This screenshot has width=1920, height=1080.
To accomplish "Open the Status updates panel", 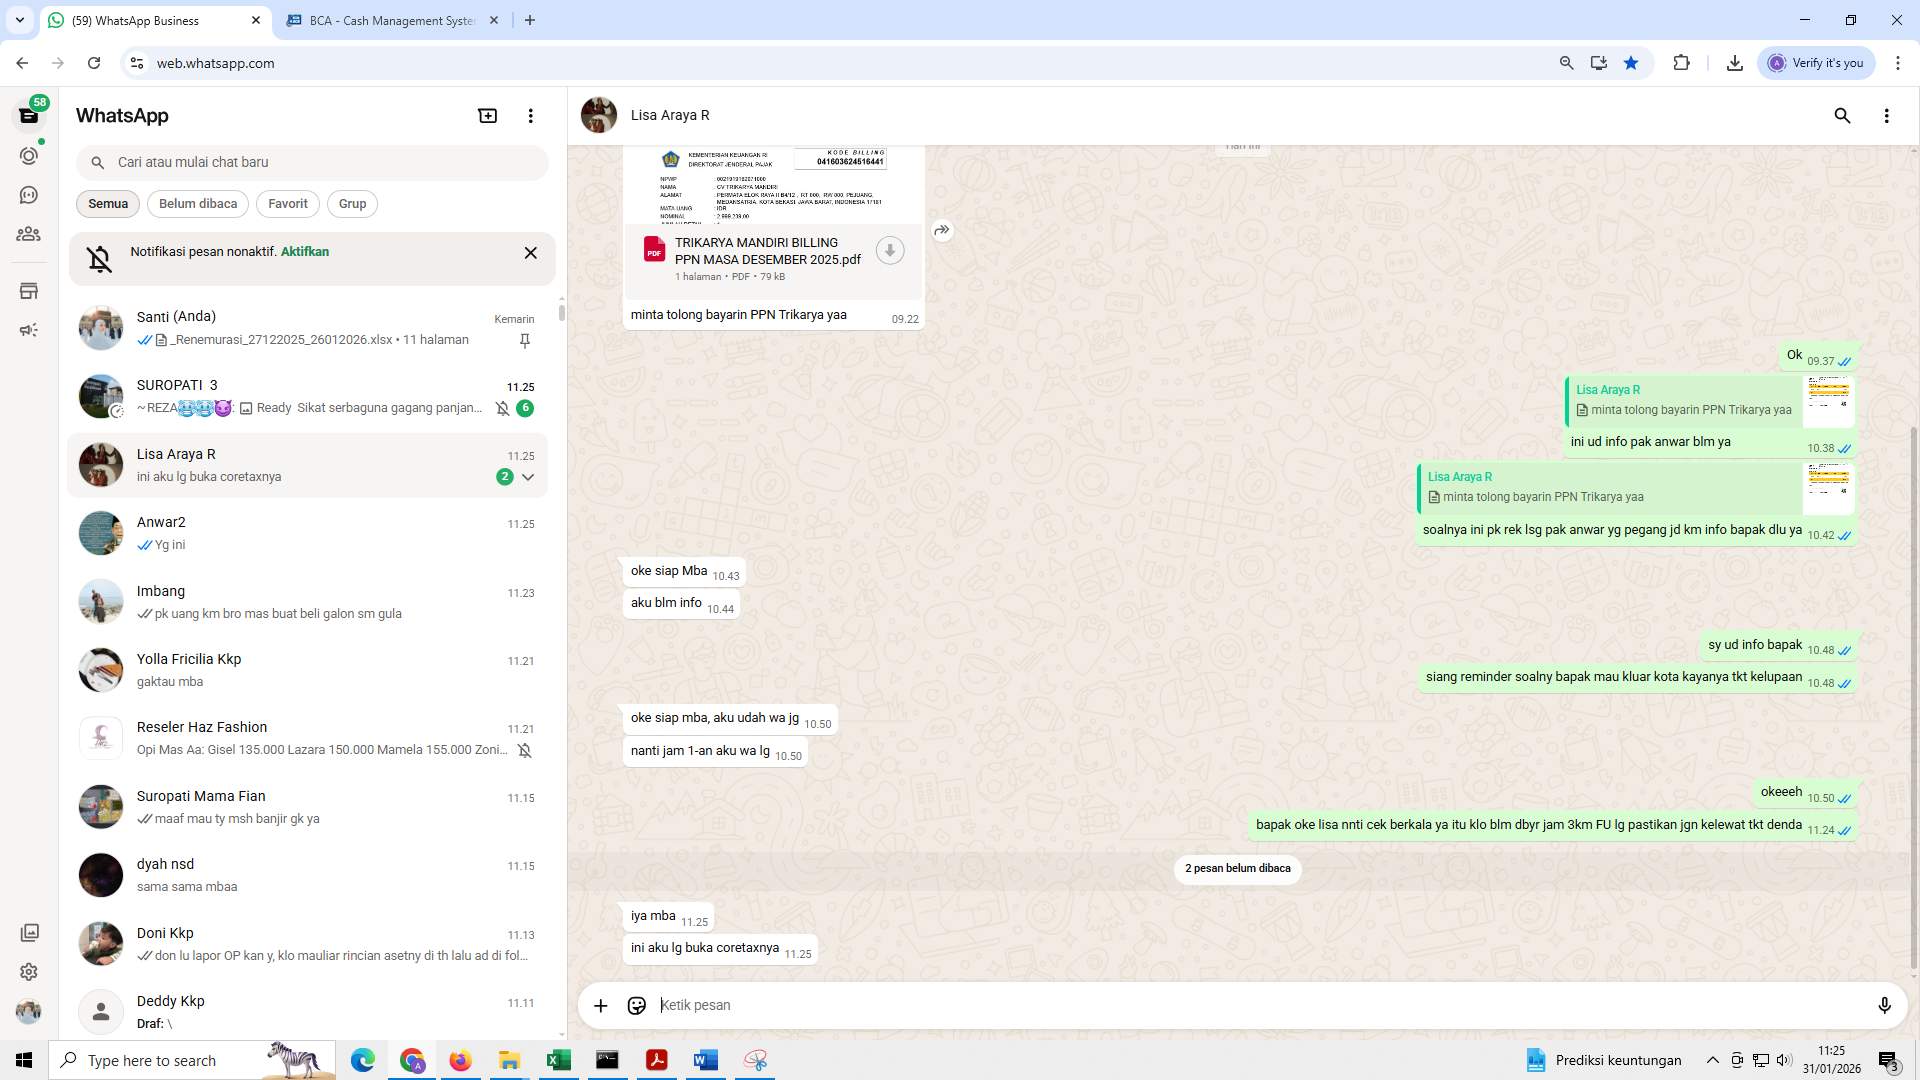I will click(29, 155).
